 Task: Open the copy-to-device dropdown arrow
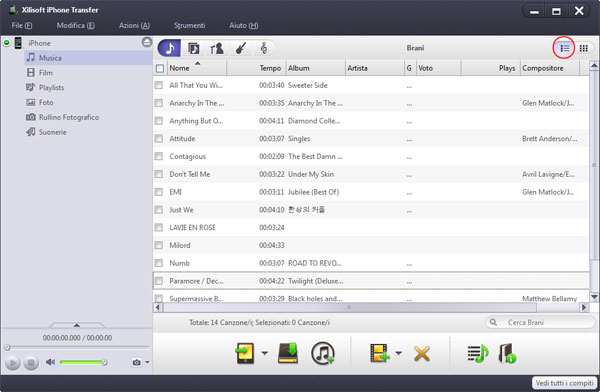(x=264, y=353)
